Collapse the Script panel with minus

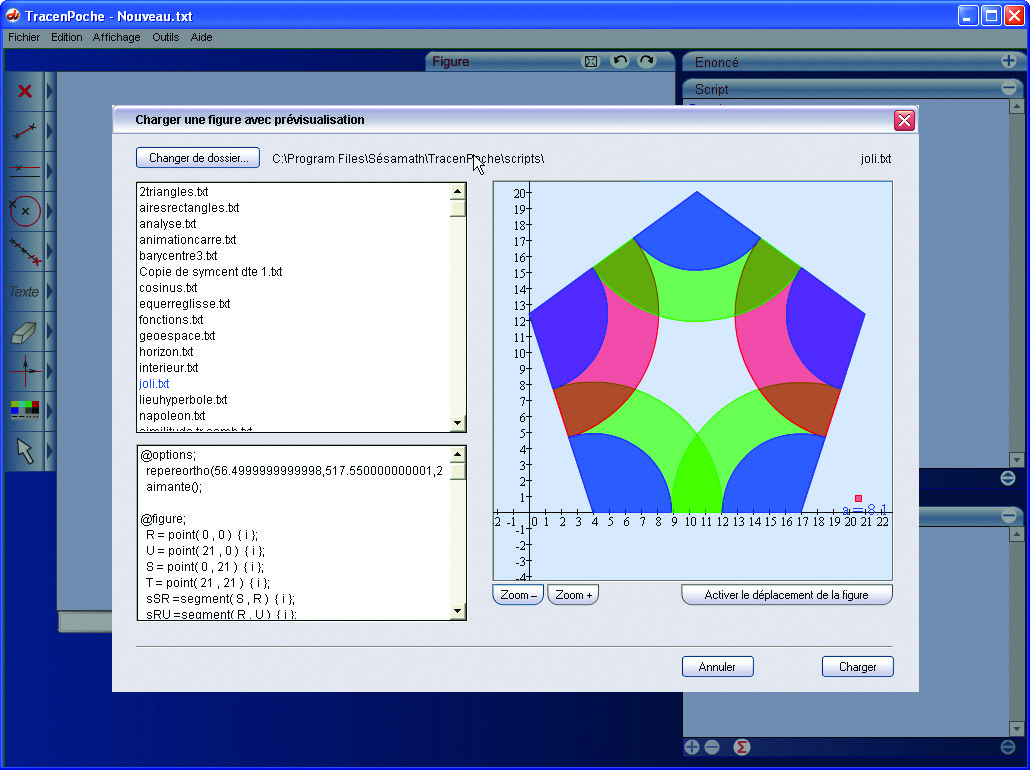[x=1008, y=88]
